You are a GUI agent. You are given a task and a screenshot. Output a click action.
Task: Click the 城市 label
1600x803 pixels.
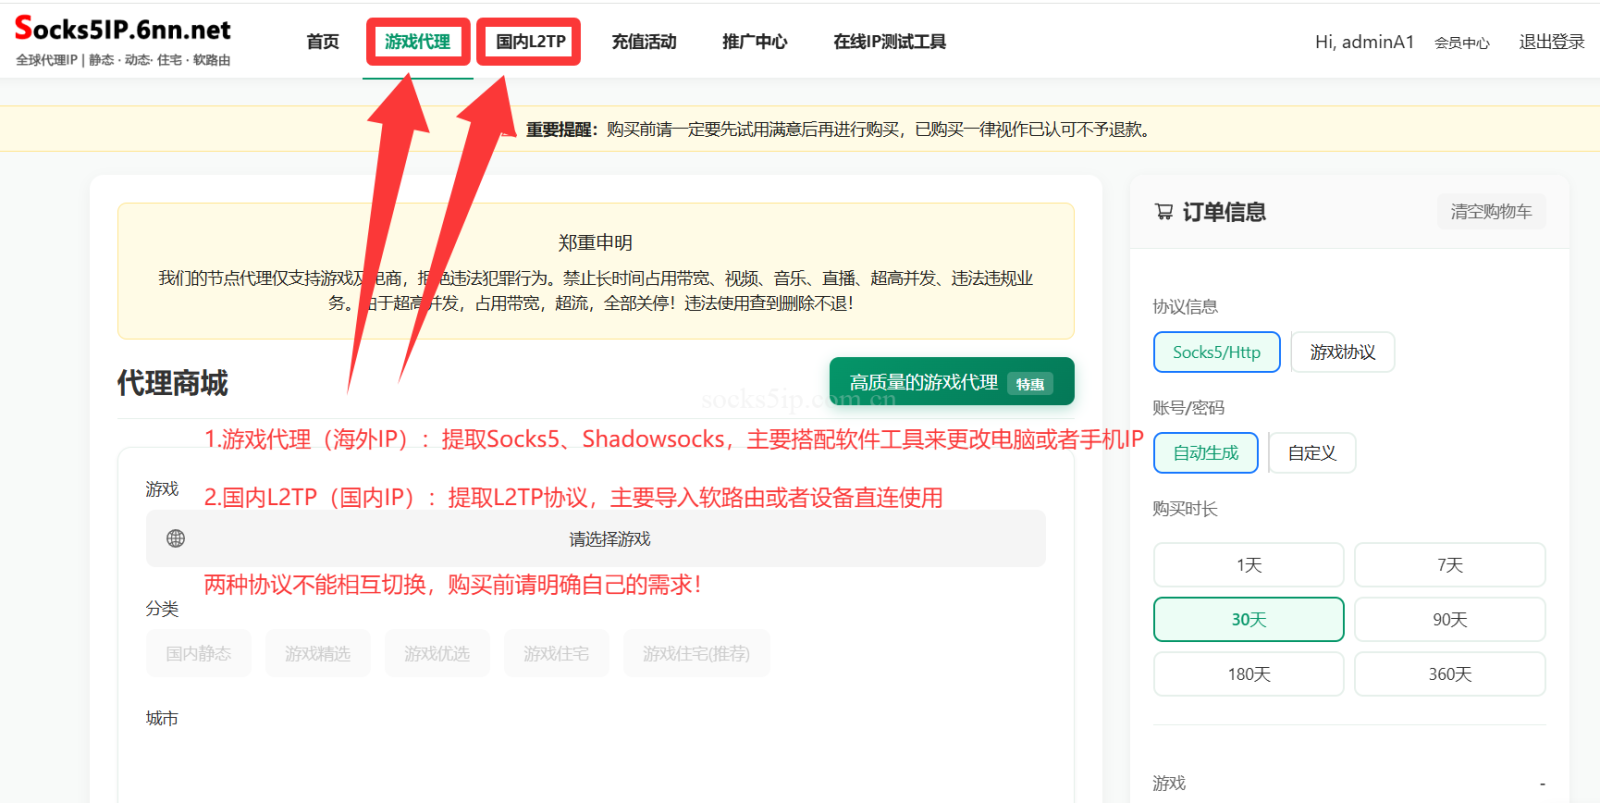162,718
